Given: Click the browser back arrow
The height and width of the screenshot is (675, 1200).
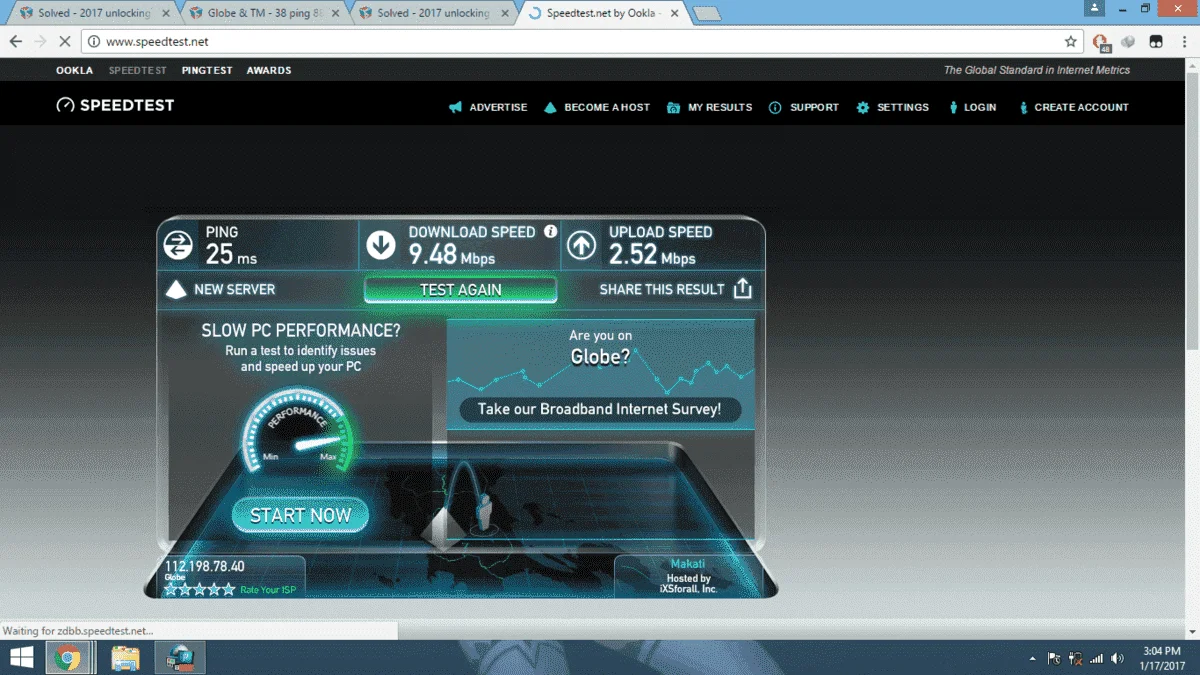Looking at the screenshot, I should (x=16, y=42).
